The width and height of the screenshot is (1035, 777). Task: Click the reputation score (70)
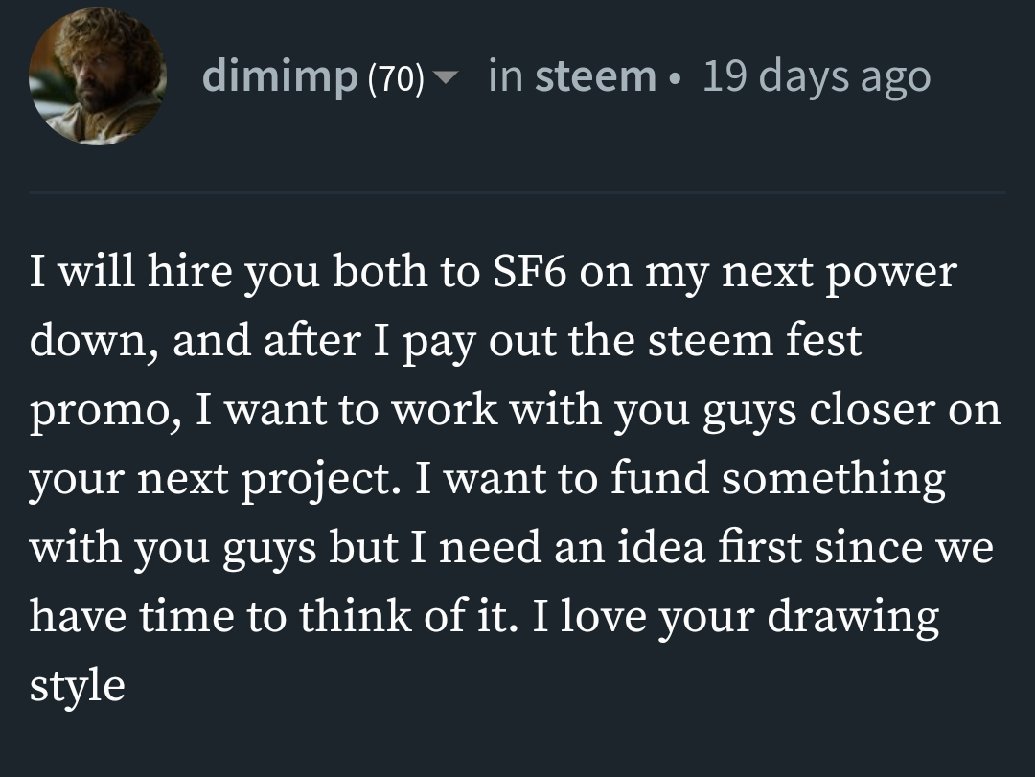click(x=398, y=79)
